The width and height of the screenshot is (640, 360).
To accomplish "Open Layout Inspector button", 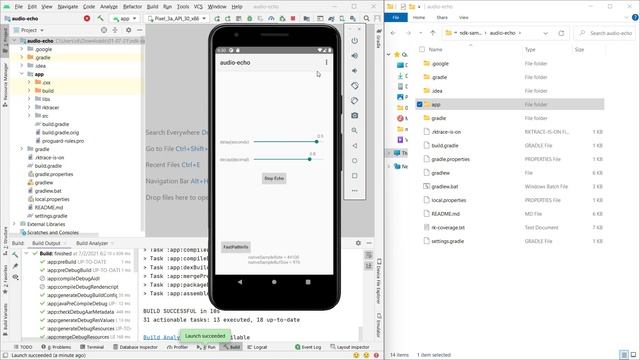I will pos(350,347).
